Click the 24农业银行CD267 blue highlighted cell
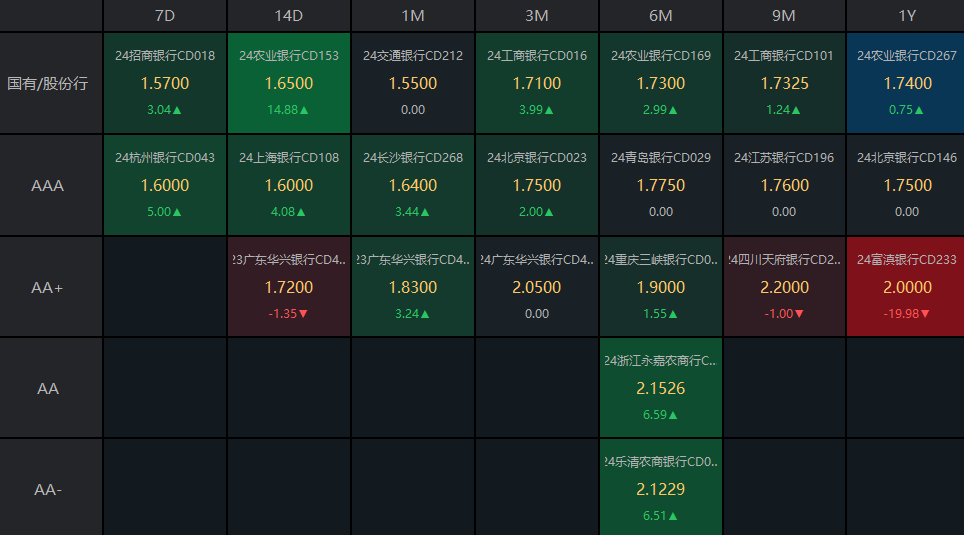This screenshot has width=964, height=535. (x=906, y=83)
